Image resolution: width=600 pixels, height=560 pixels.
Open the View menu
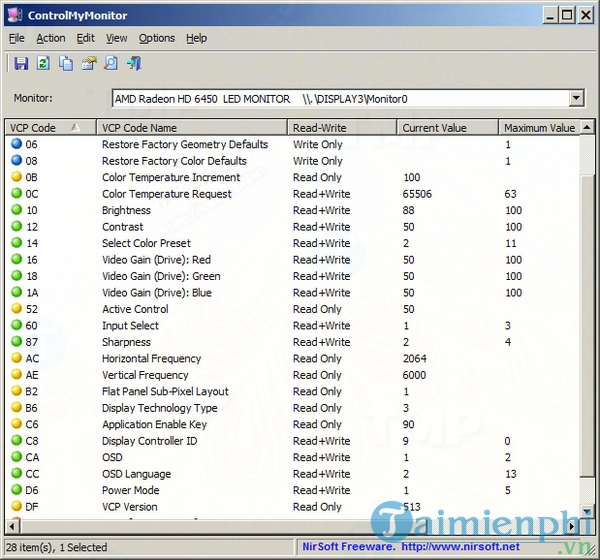pyautogui.click(x=117, y=38)
